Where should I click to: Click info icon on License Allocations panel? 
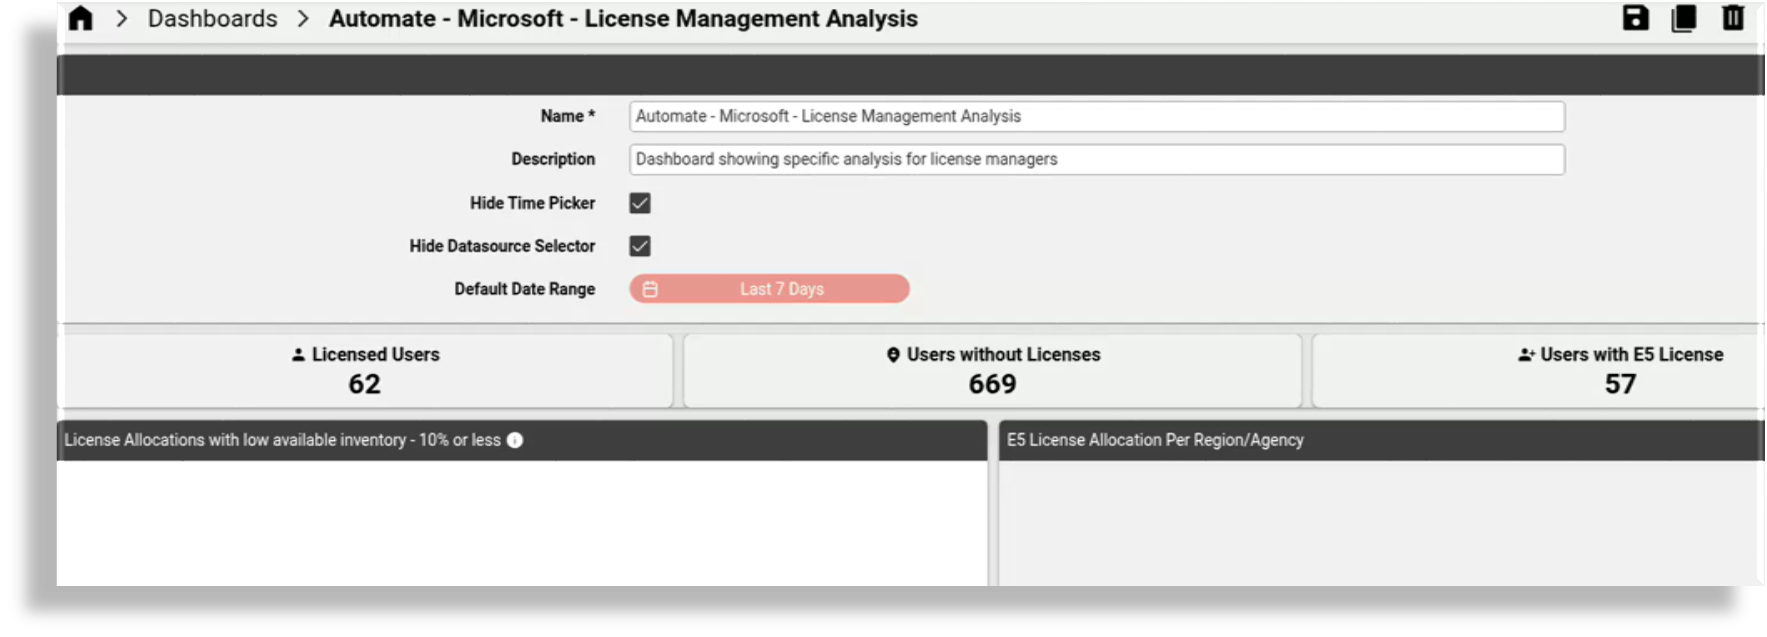point(515,440)
